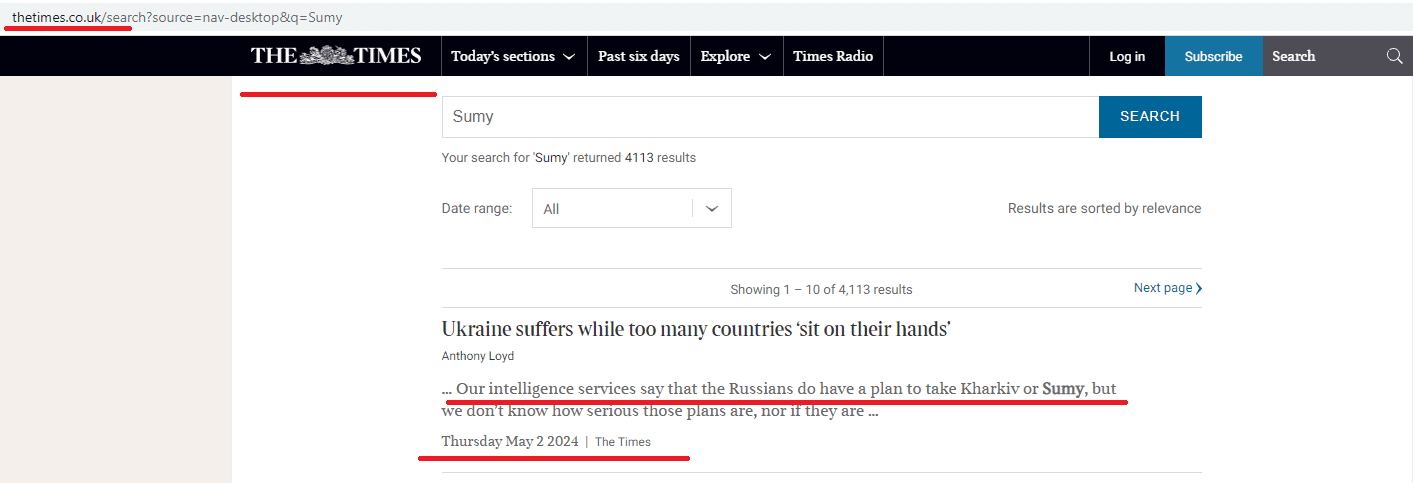
Task: Click the article snippet mentioning Kharkiv or Sumy
Action: tap(779, 399)
